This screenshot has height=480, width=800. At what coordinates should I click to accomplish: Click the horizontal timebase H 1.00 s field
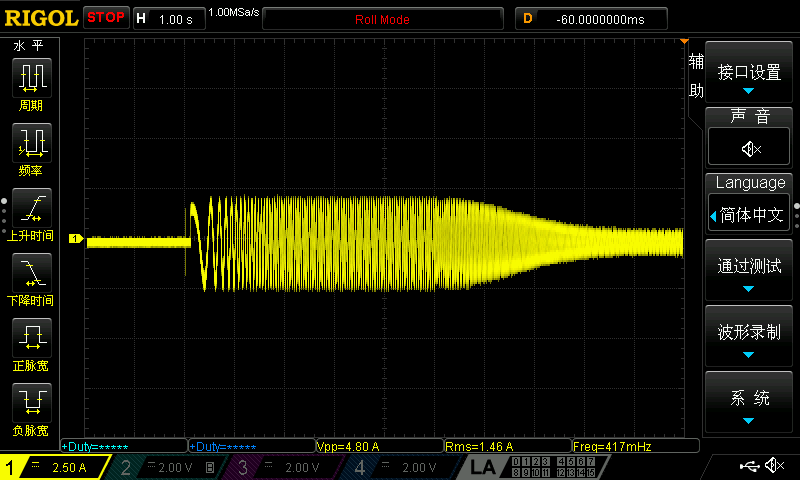169,19
